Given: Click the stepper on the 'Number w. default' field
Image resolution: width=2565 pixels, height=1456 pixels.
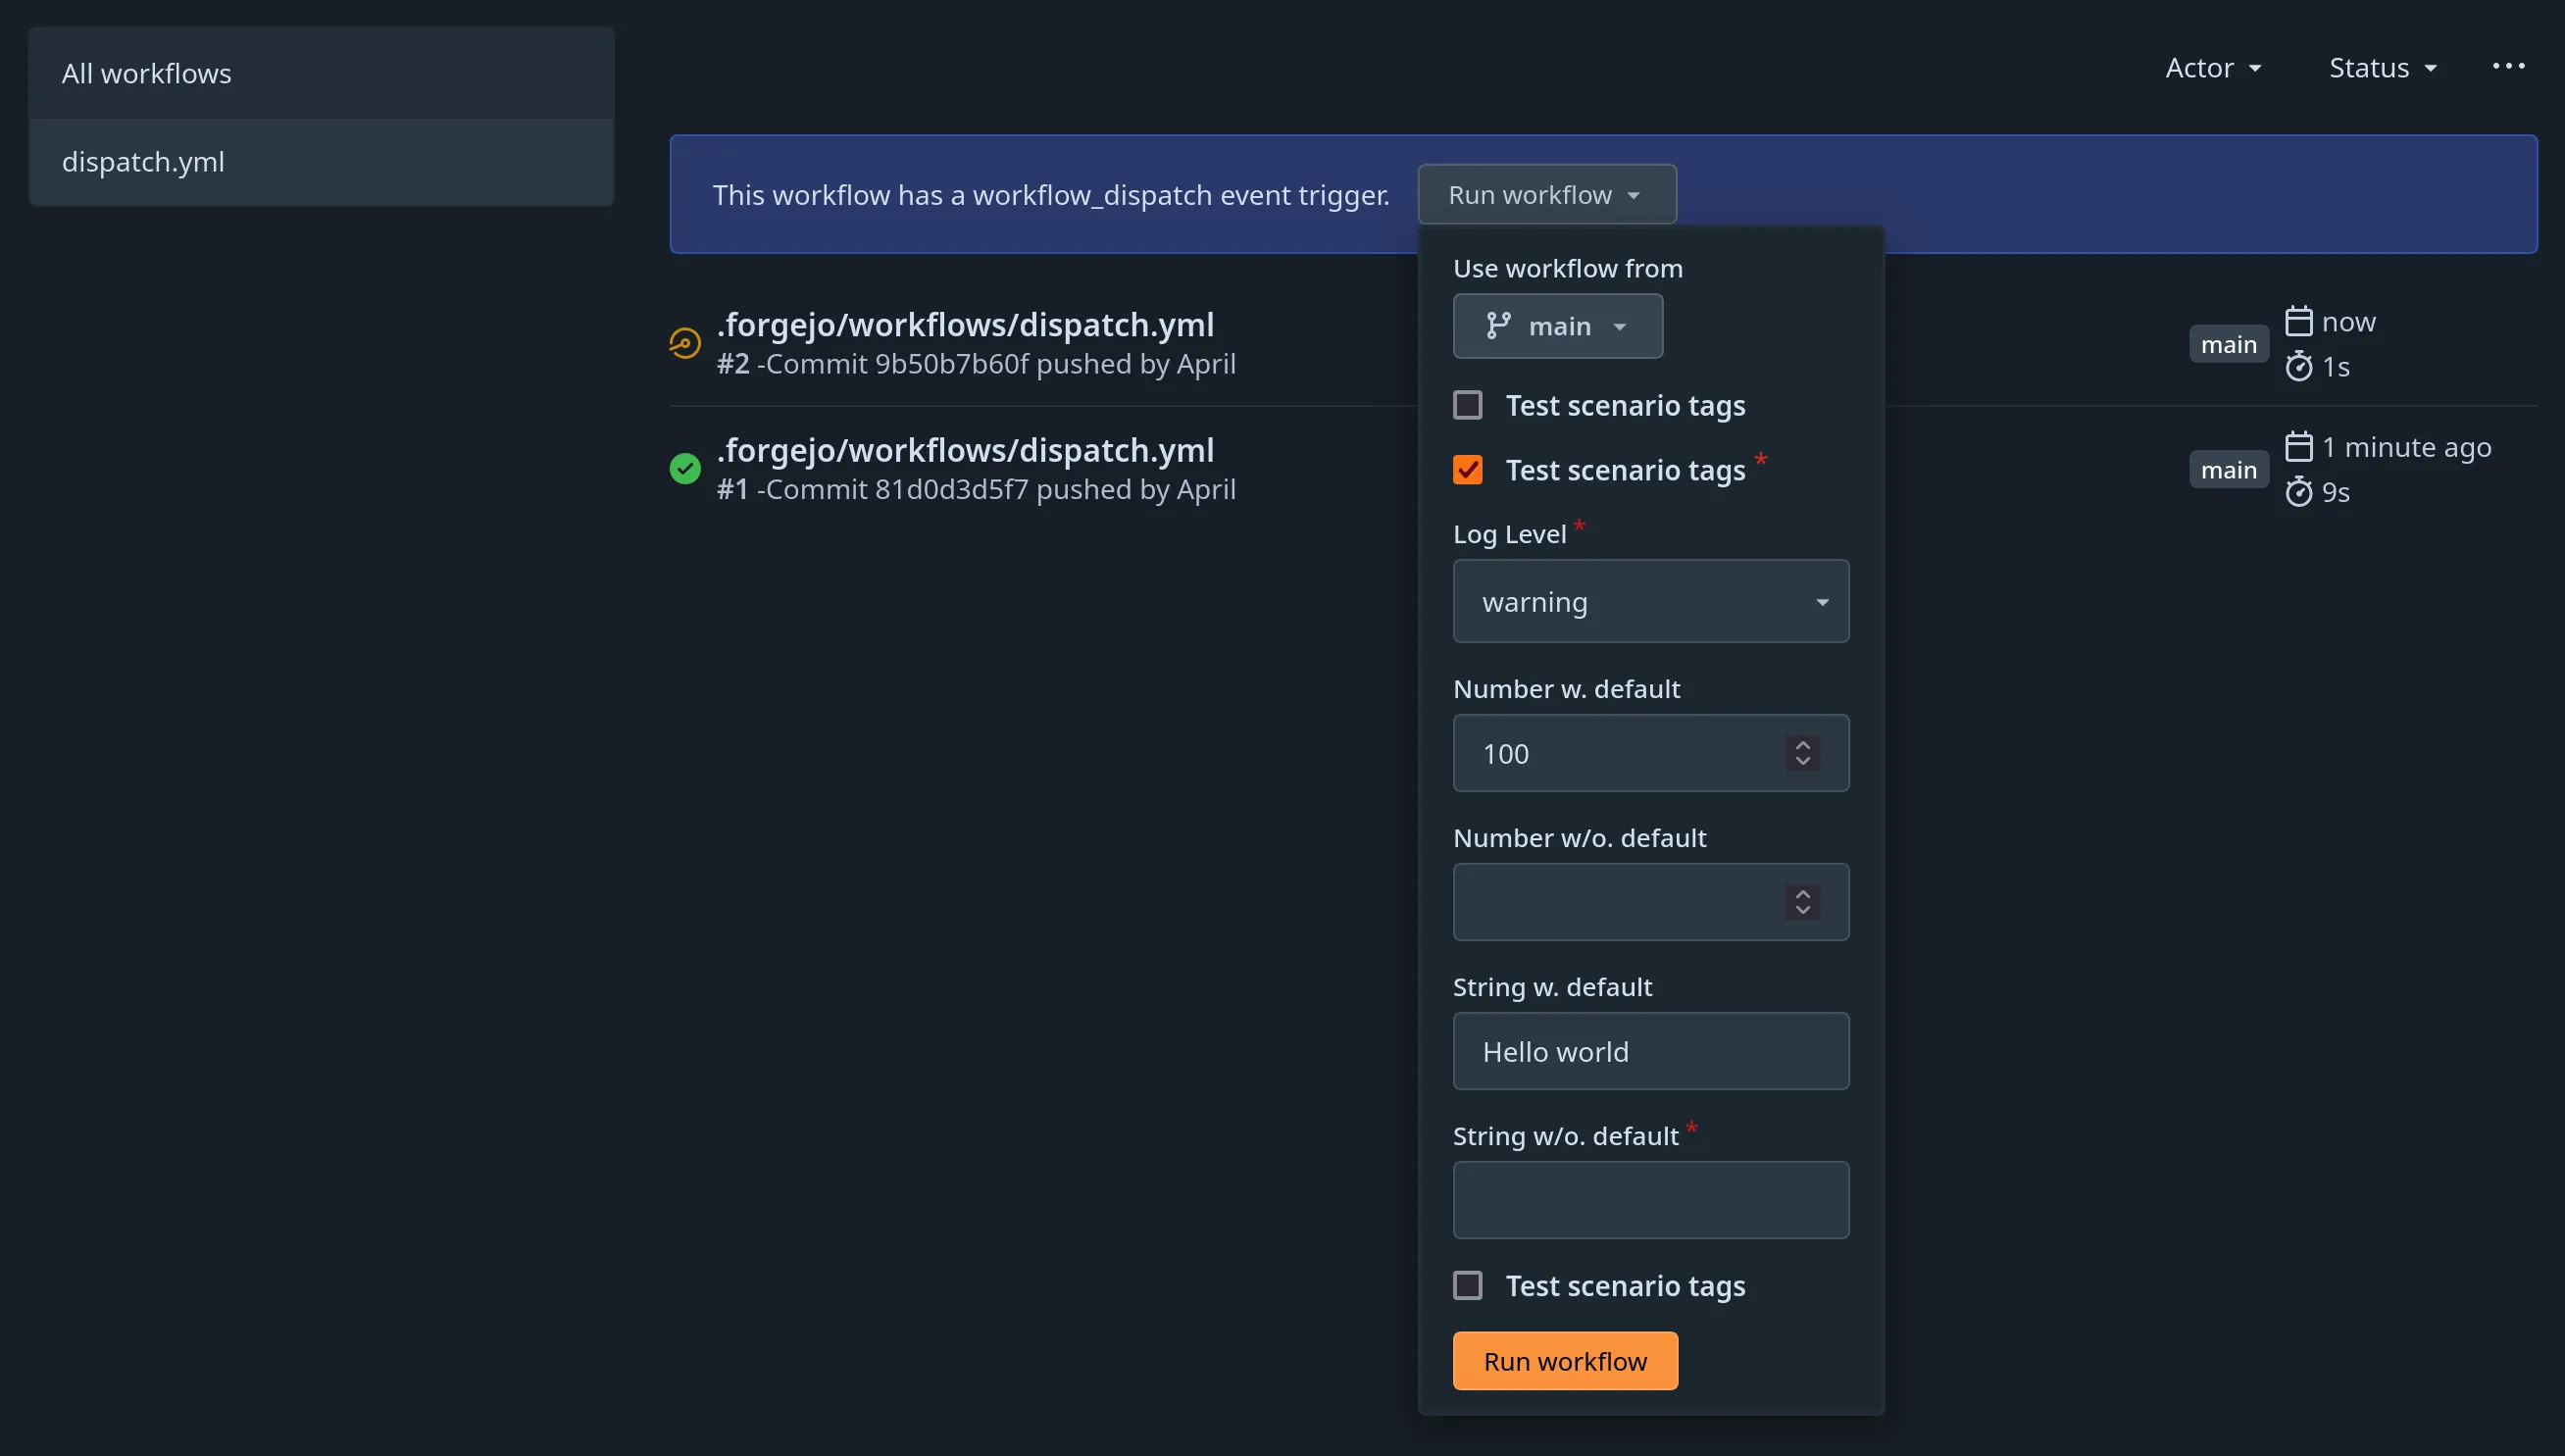Looking at the screenshot, I should click(x=1802, y=753).
